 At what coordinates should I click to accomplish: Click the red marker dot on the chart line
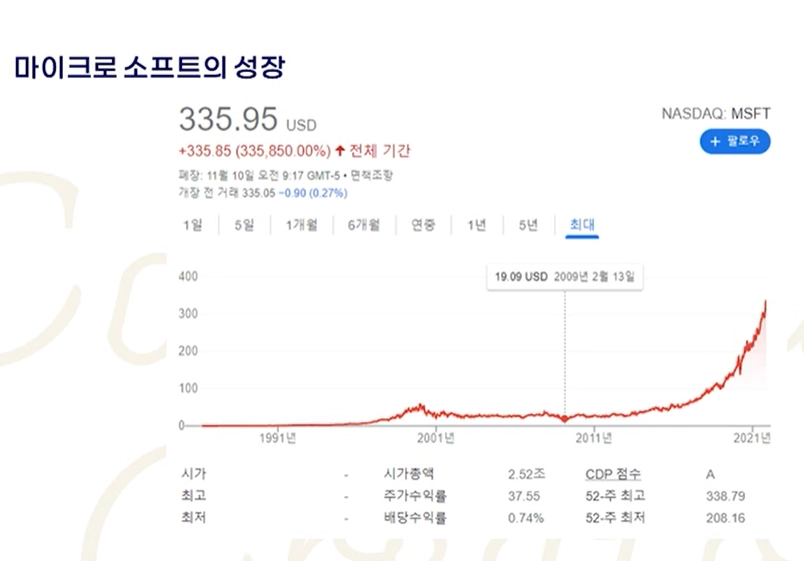(565, 418)
